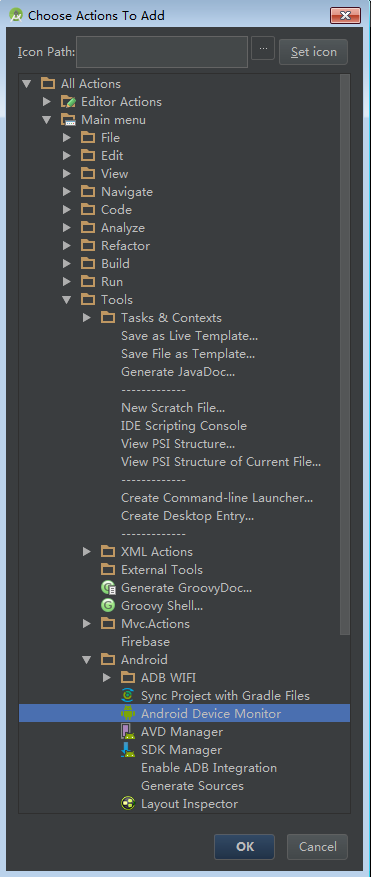Select View PSI Structure of Current File...
Screen dimensions: 371x877
[x=221, y=461]
